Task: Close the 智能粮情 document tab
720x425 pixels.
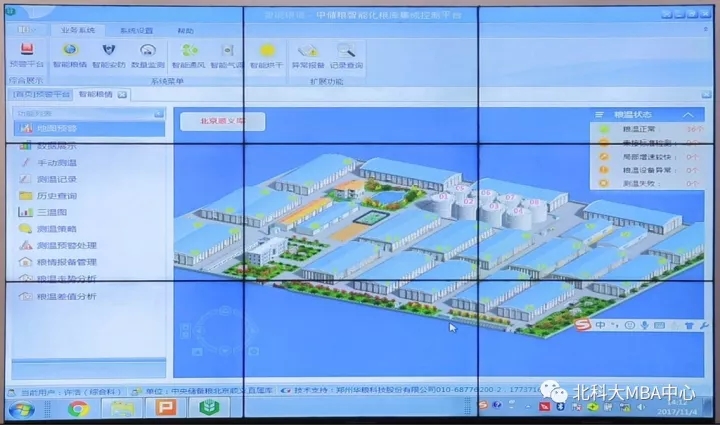Action: (122, 94)
